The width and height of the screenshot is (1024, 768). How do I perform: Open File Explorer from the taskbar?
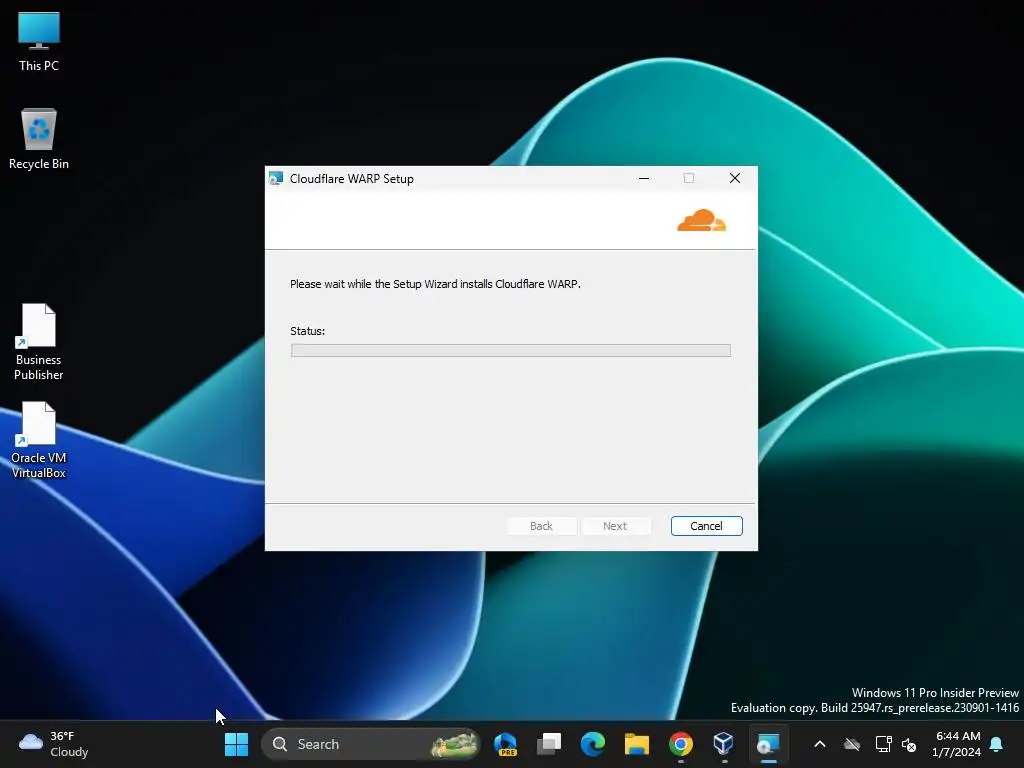click(x=637, y=744)
